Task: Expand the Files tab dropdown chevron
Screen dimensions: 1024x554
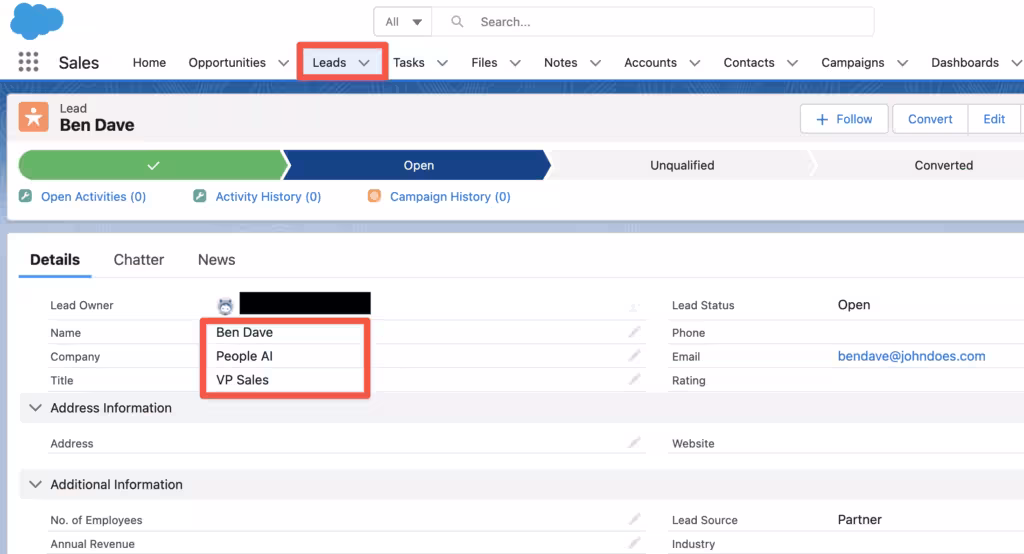Action: point(515,63)
